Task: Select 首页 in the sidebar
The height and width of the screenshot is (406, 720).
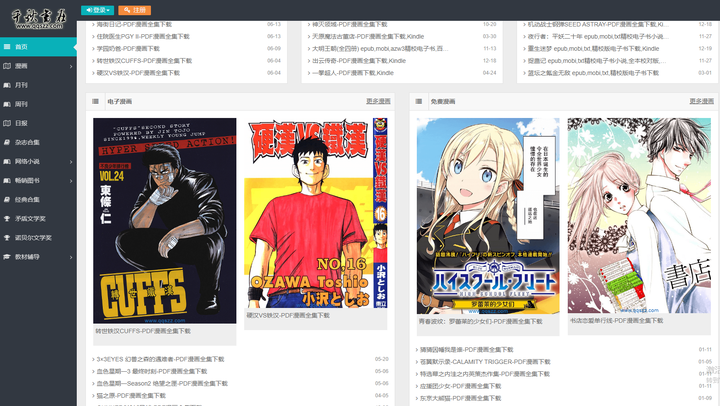Action: (x=38, y=47)
